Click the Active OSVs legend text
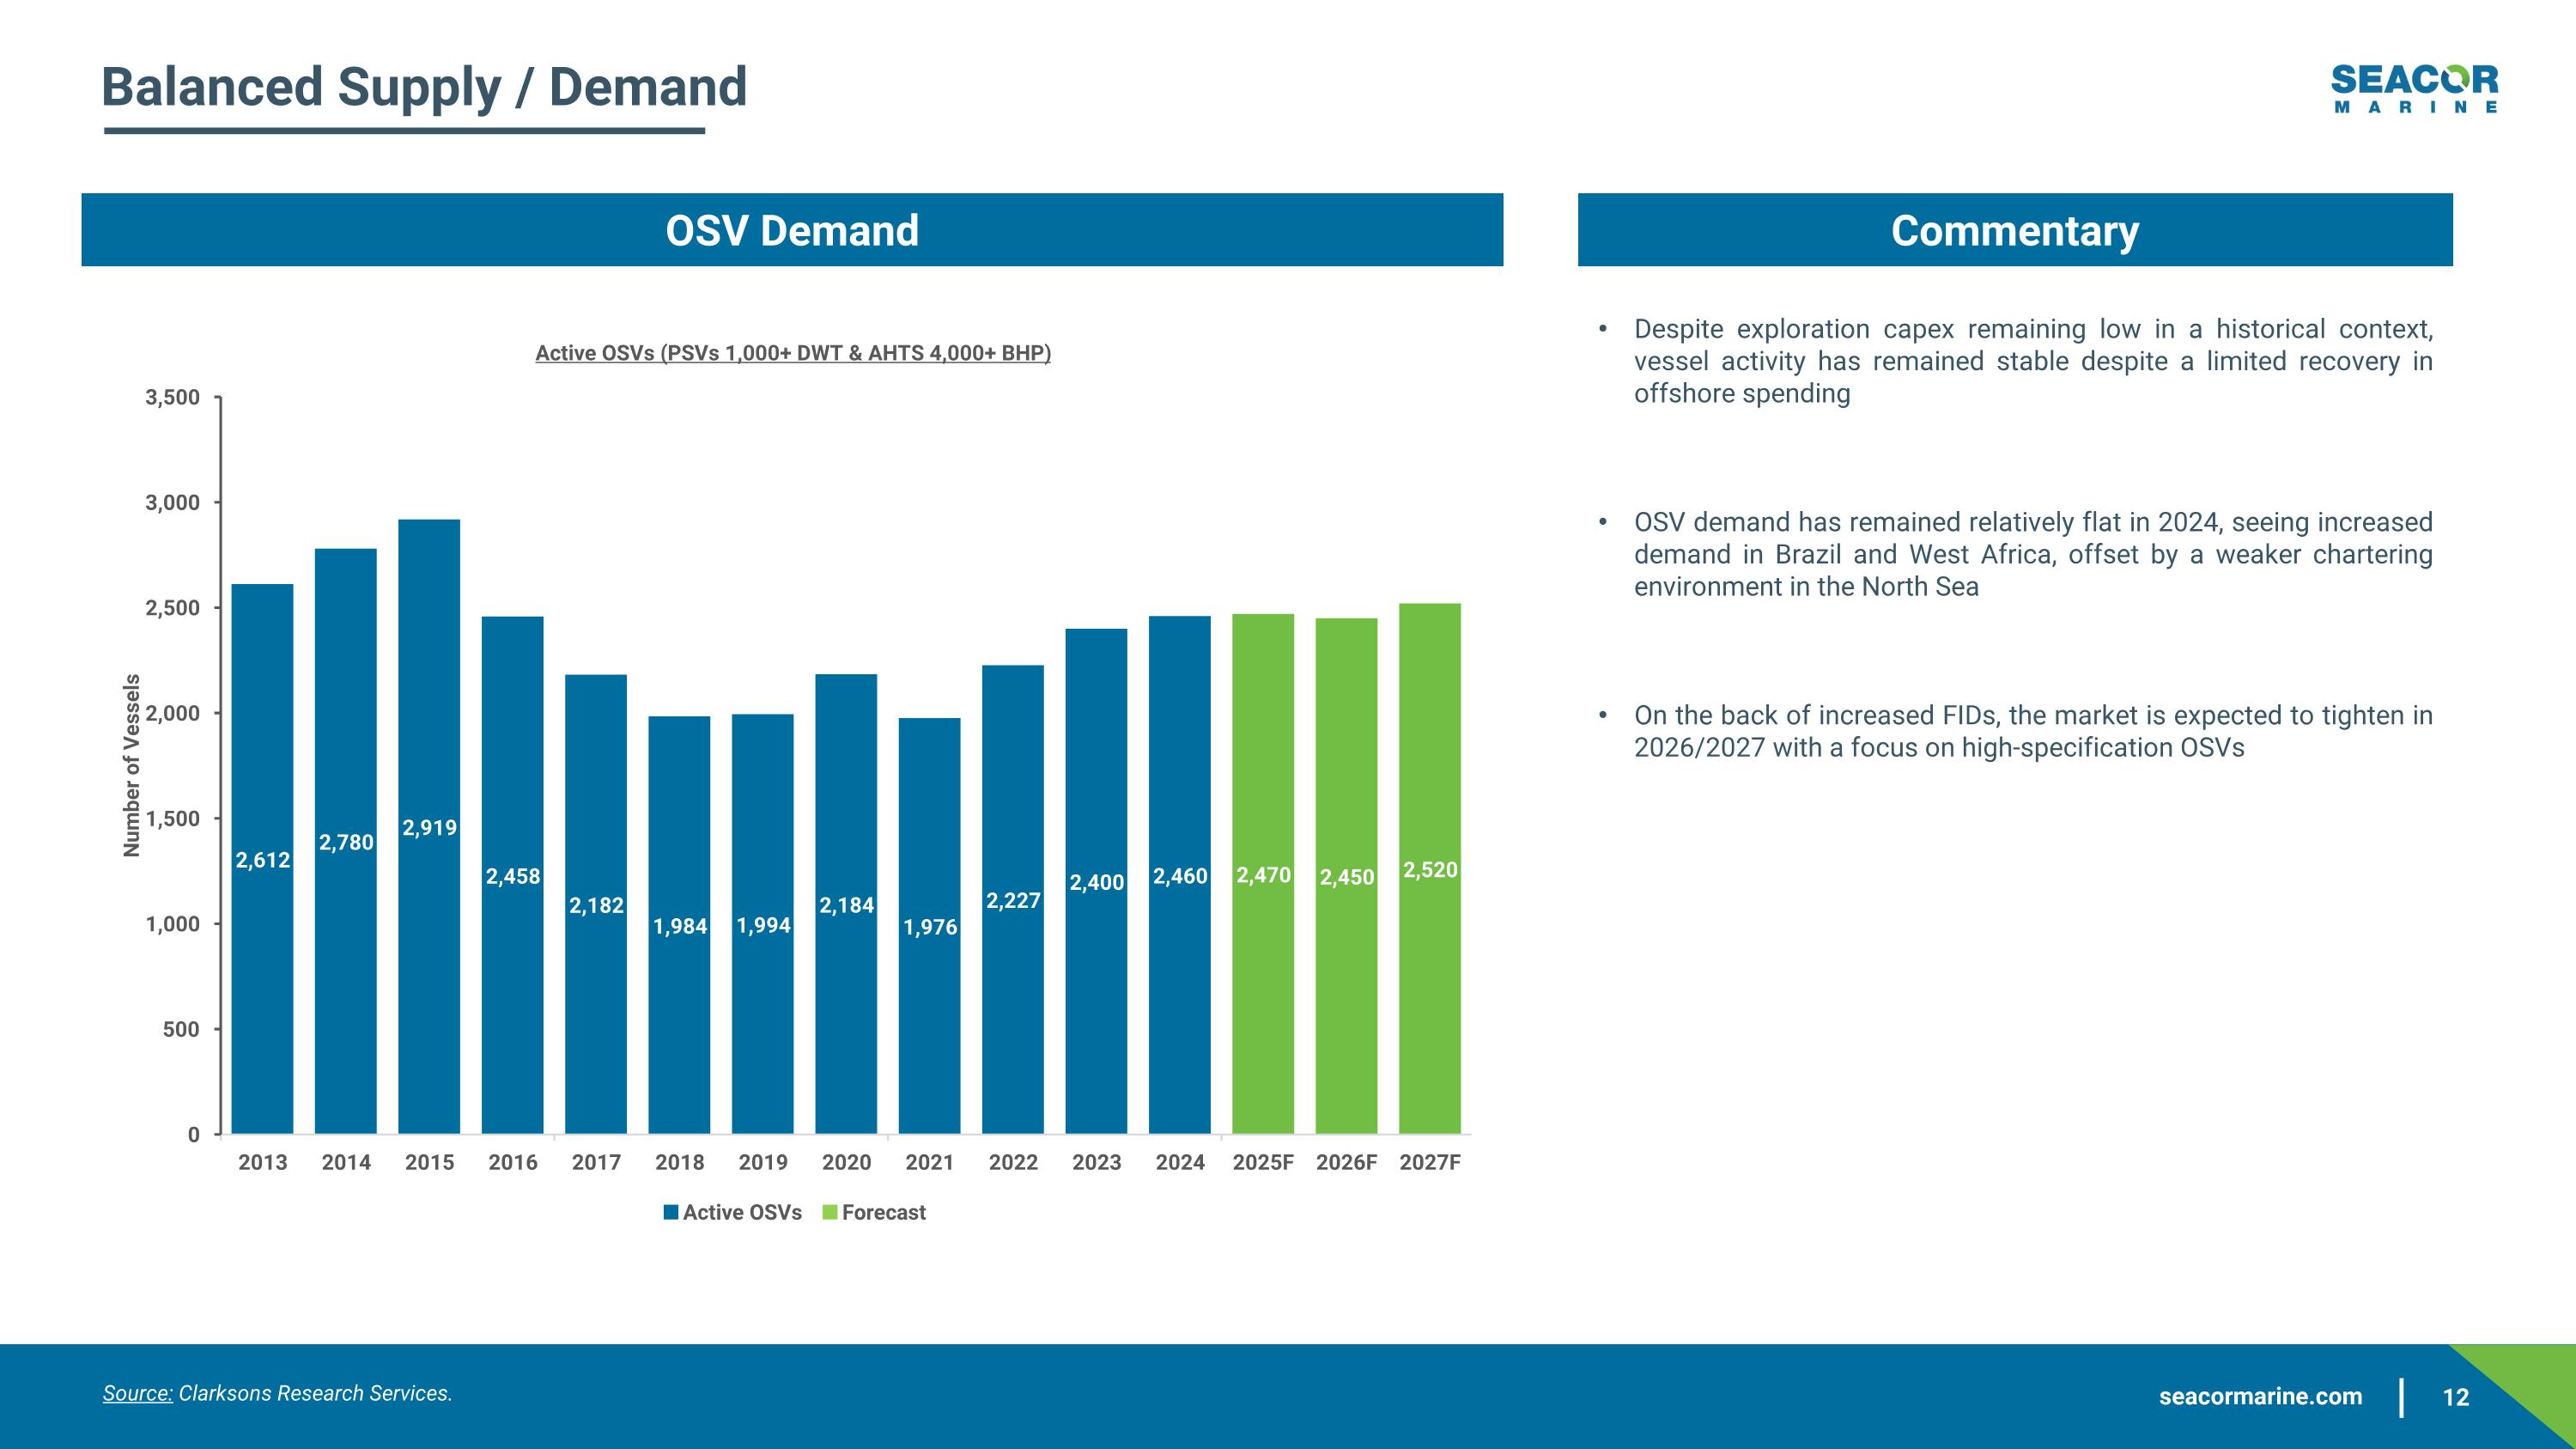Image resolution: width=2576 pixels, height=1449 pixels. pyautogui.click(x=742, y=1212)
